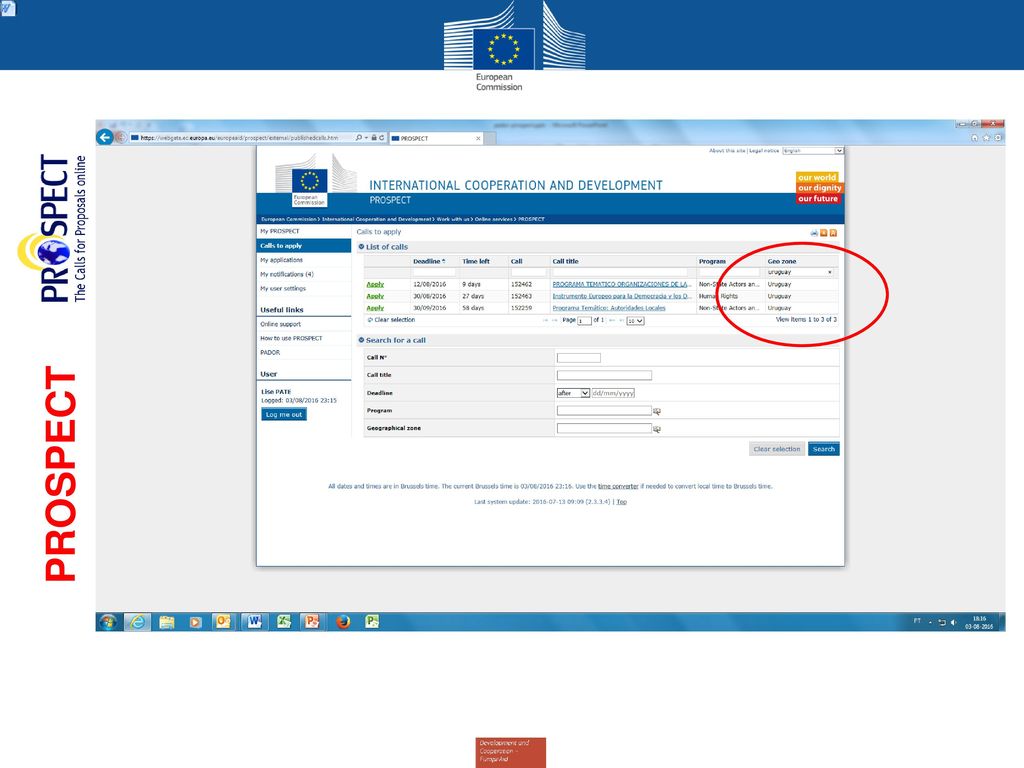The width and height of the screenshot is (1024, 768).
Task: Collapse the List of calls section
Action: [361, 247]
